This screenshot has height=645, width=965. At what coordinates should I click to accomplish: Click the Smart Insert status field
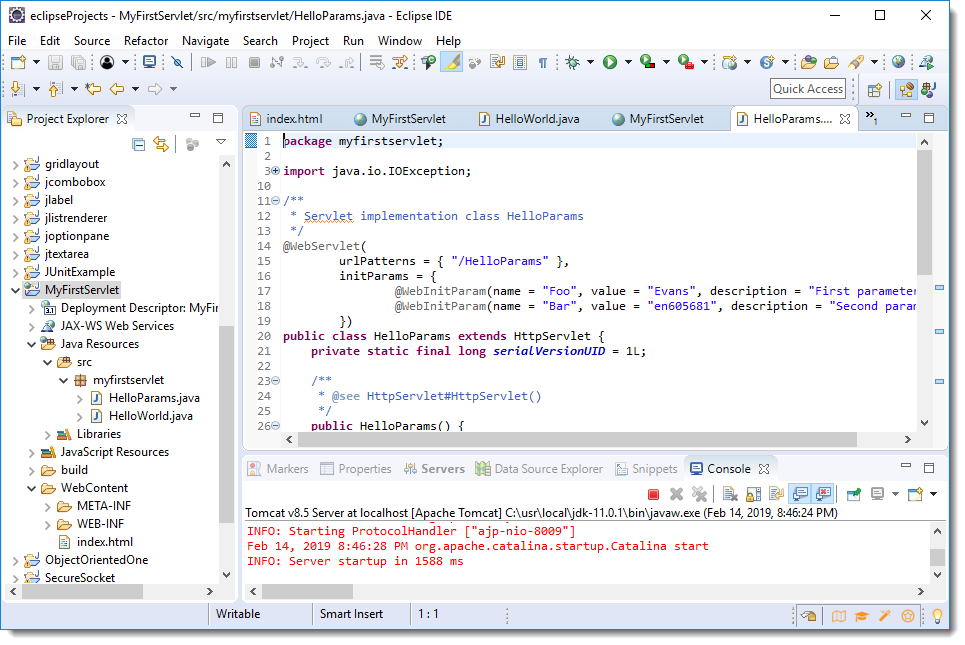[351, 614]
